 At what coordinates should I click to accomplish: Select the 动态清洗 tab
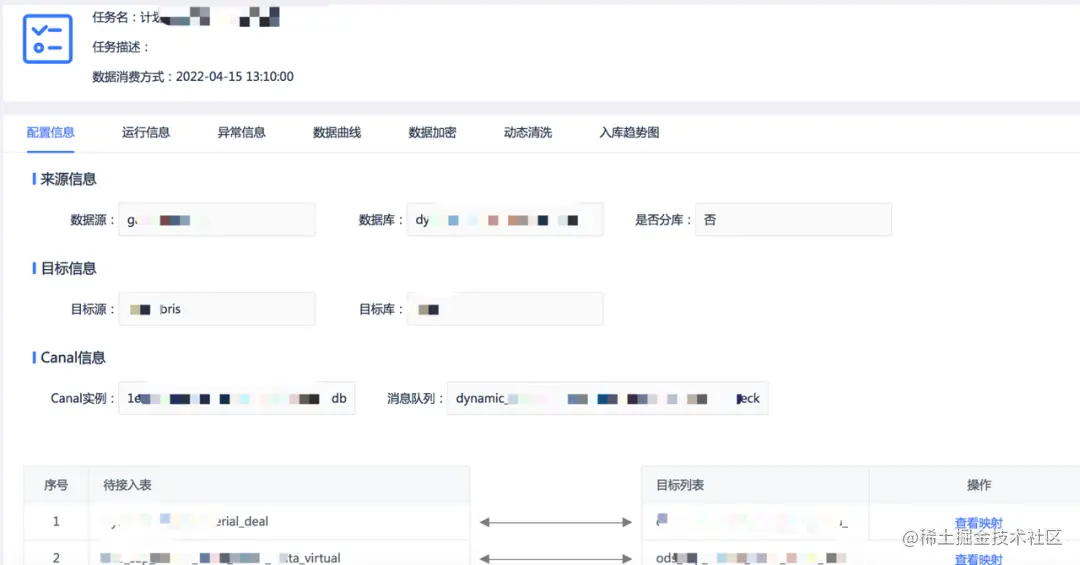[528, 132]
